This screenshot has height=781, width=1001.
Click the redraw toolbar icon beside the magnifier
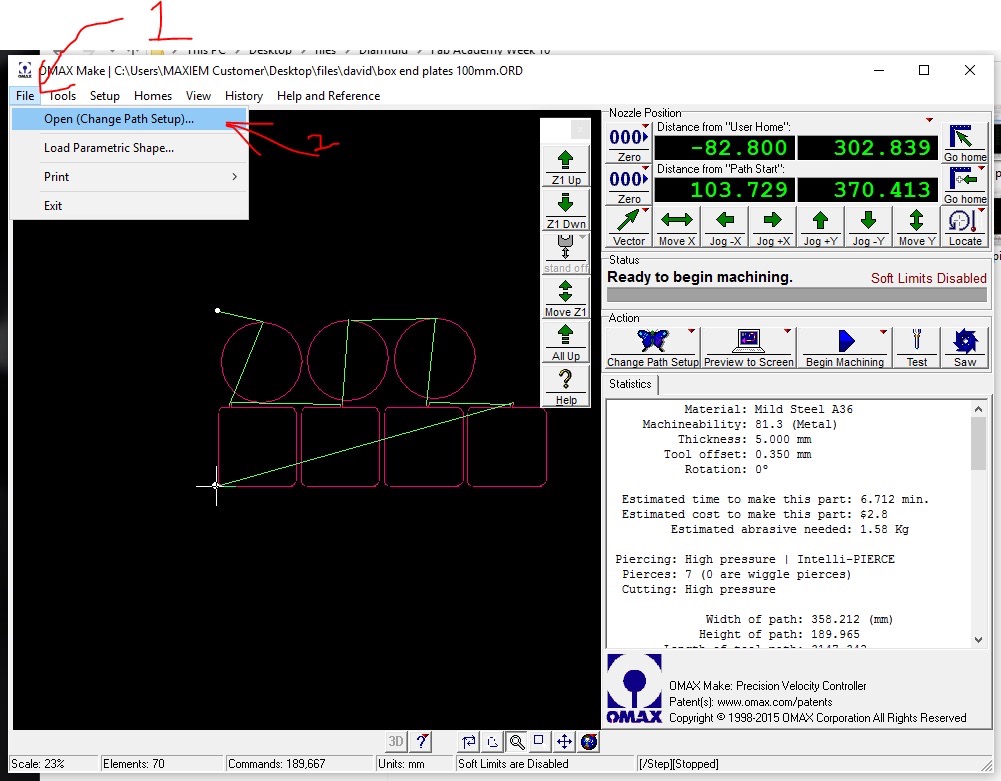tap(492, 741)
